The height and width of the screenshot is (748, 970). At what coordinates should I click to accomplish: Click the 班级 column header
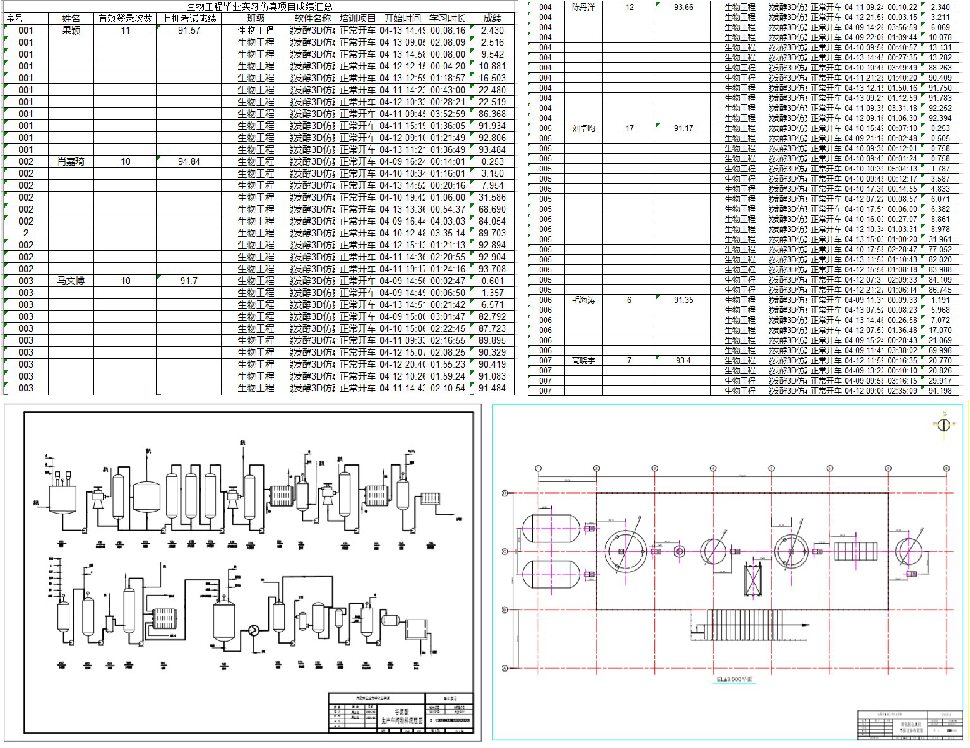pos(255,19)
